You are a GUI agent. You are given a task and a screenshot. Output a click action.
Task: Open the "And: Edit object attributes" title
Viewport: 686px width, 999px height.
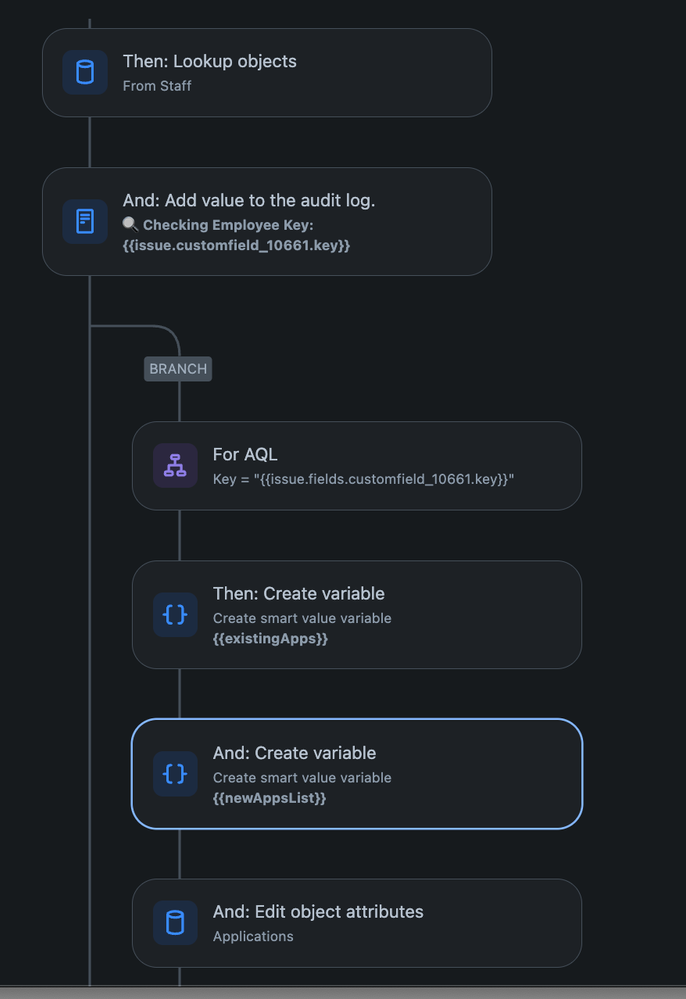tap(317, 911)
